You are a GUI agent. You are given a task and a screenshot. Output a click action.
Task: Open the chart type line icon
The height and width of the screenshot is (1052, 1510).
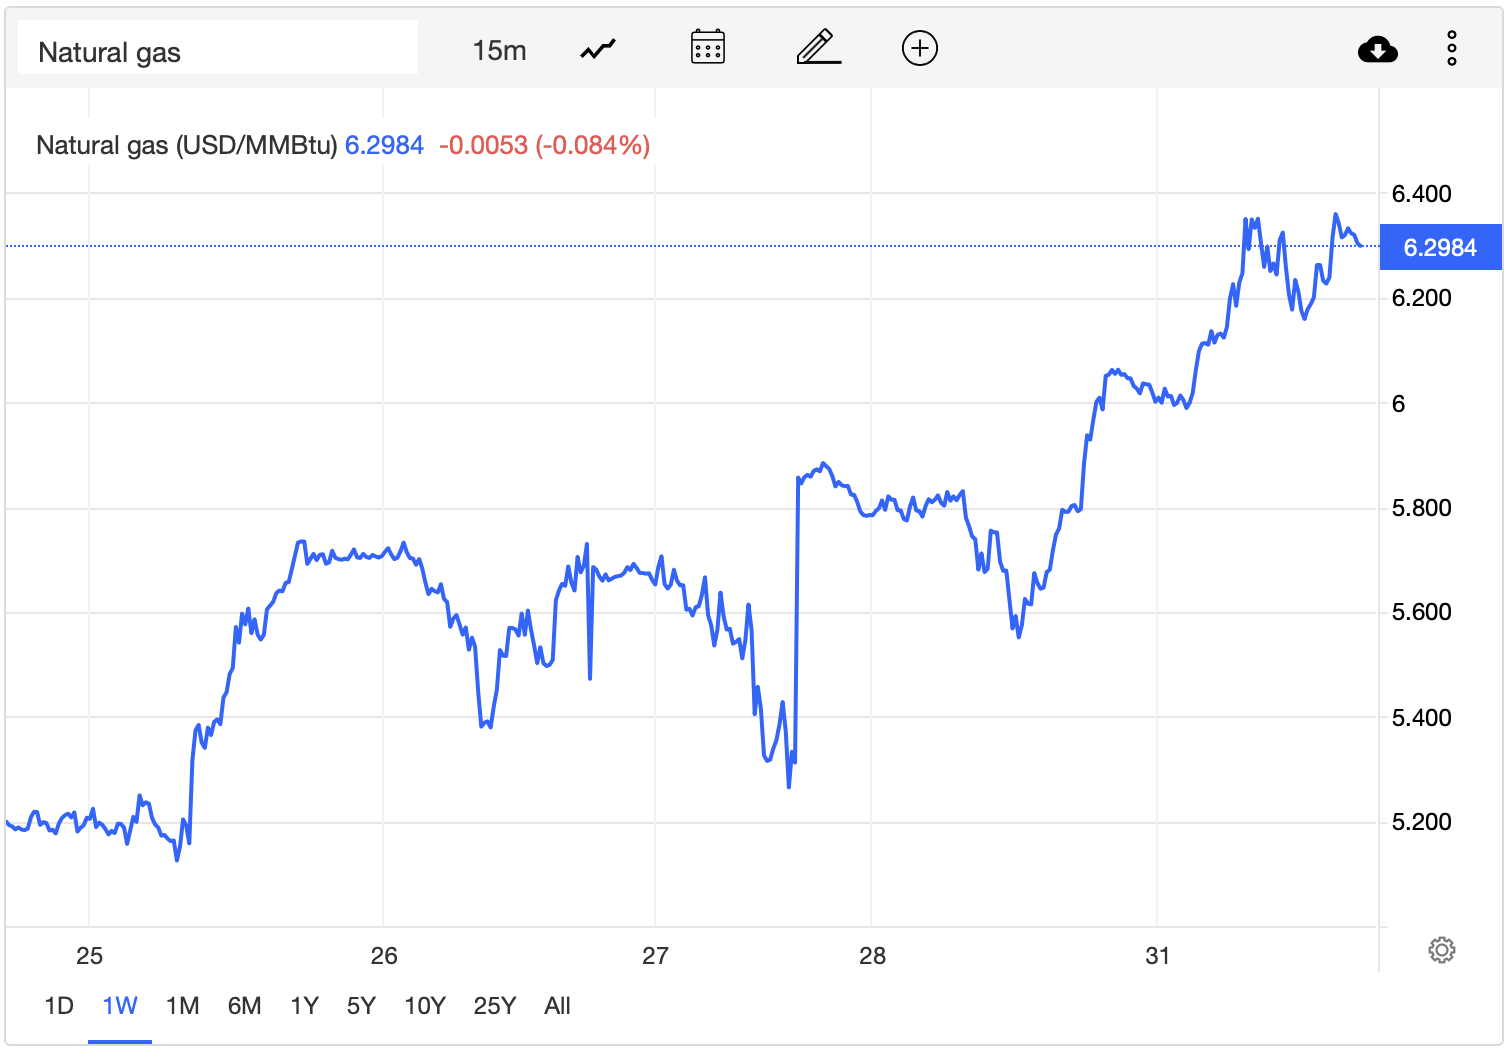598,49
